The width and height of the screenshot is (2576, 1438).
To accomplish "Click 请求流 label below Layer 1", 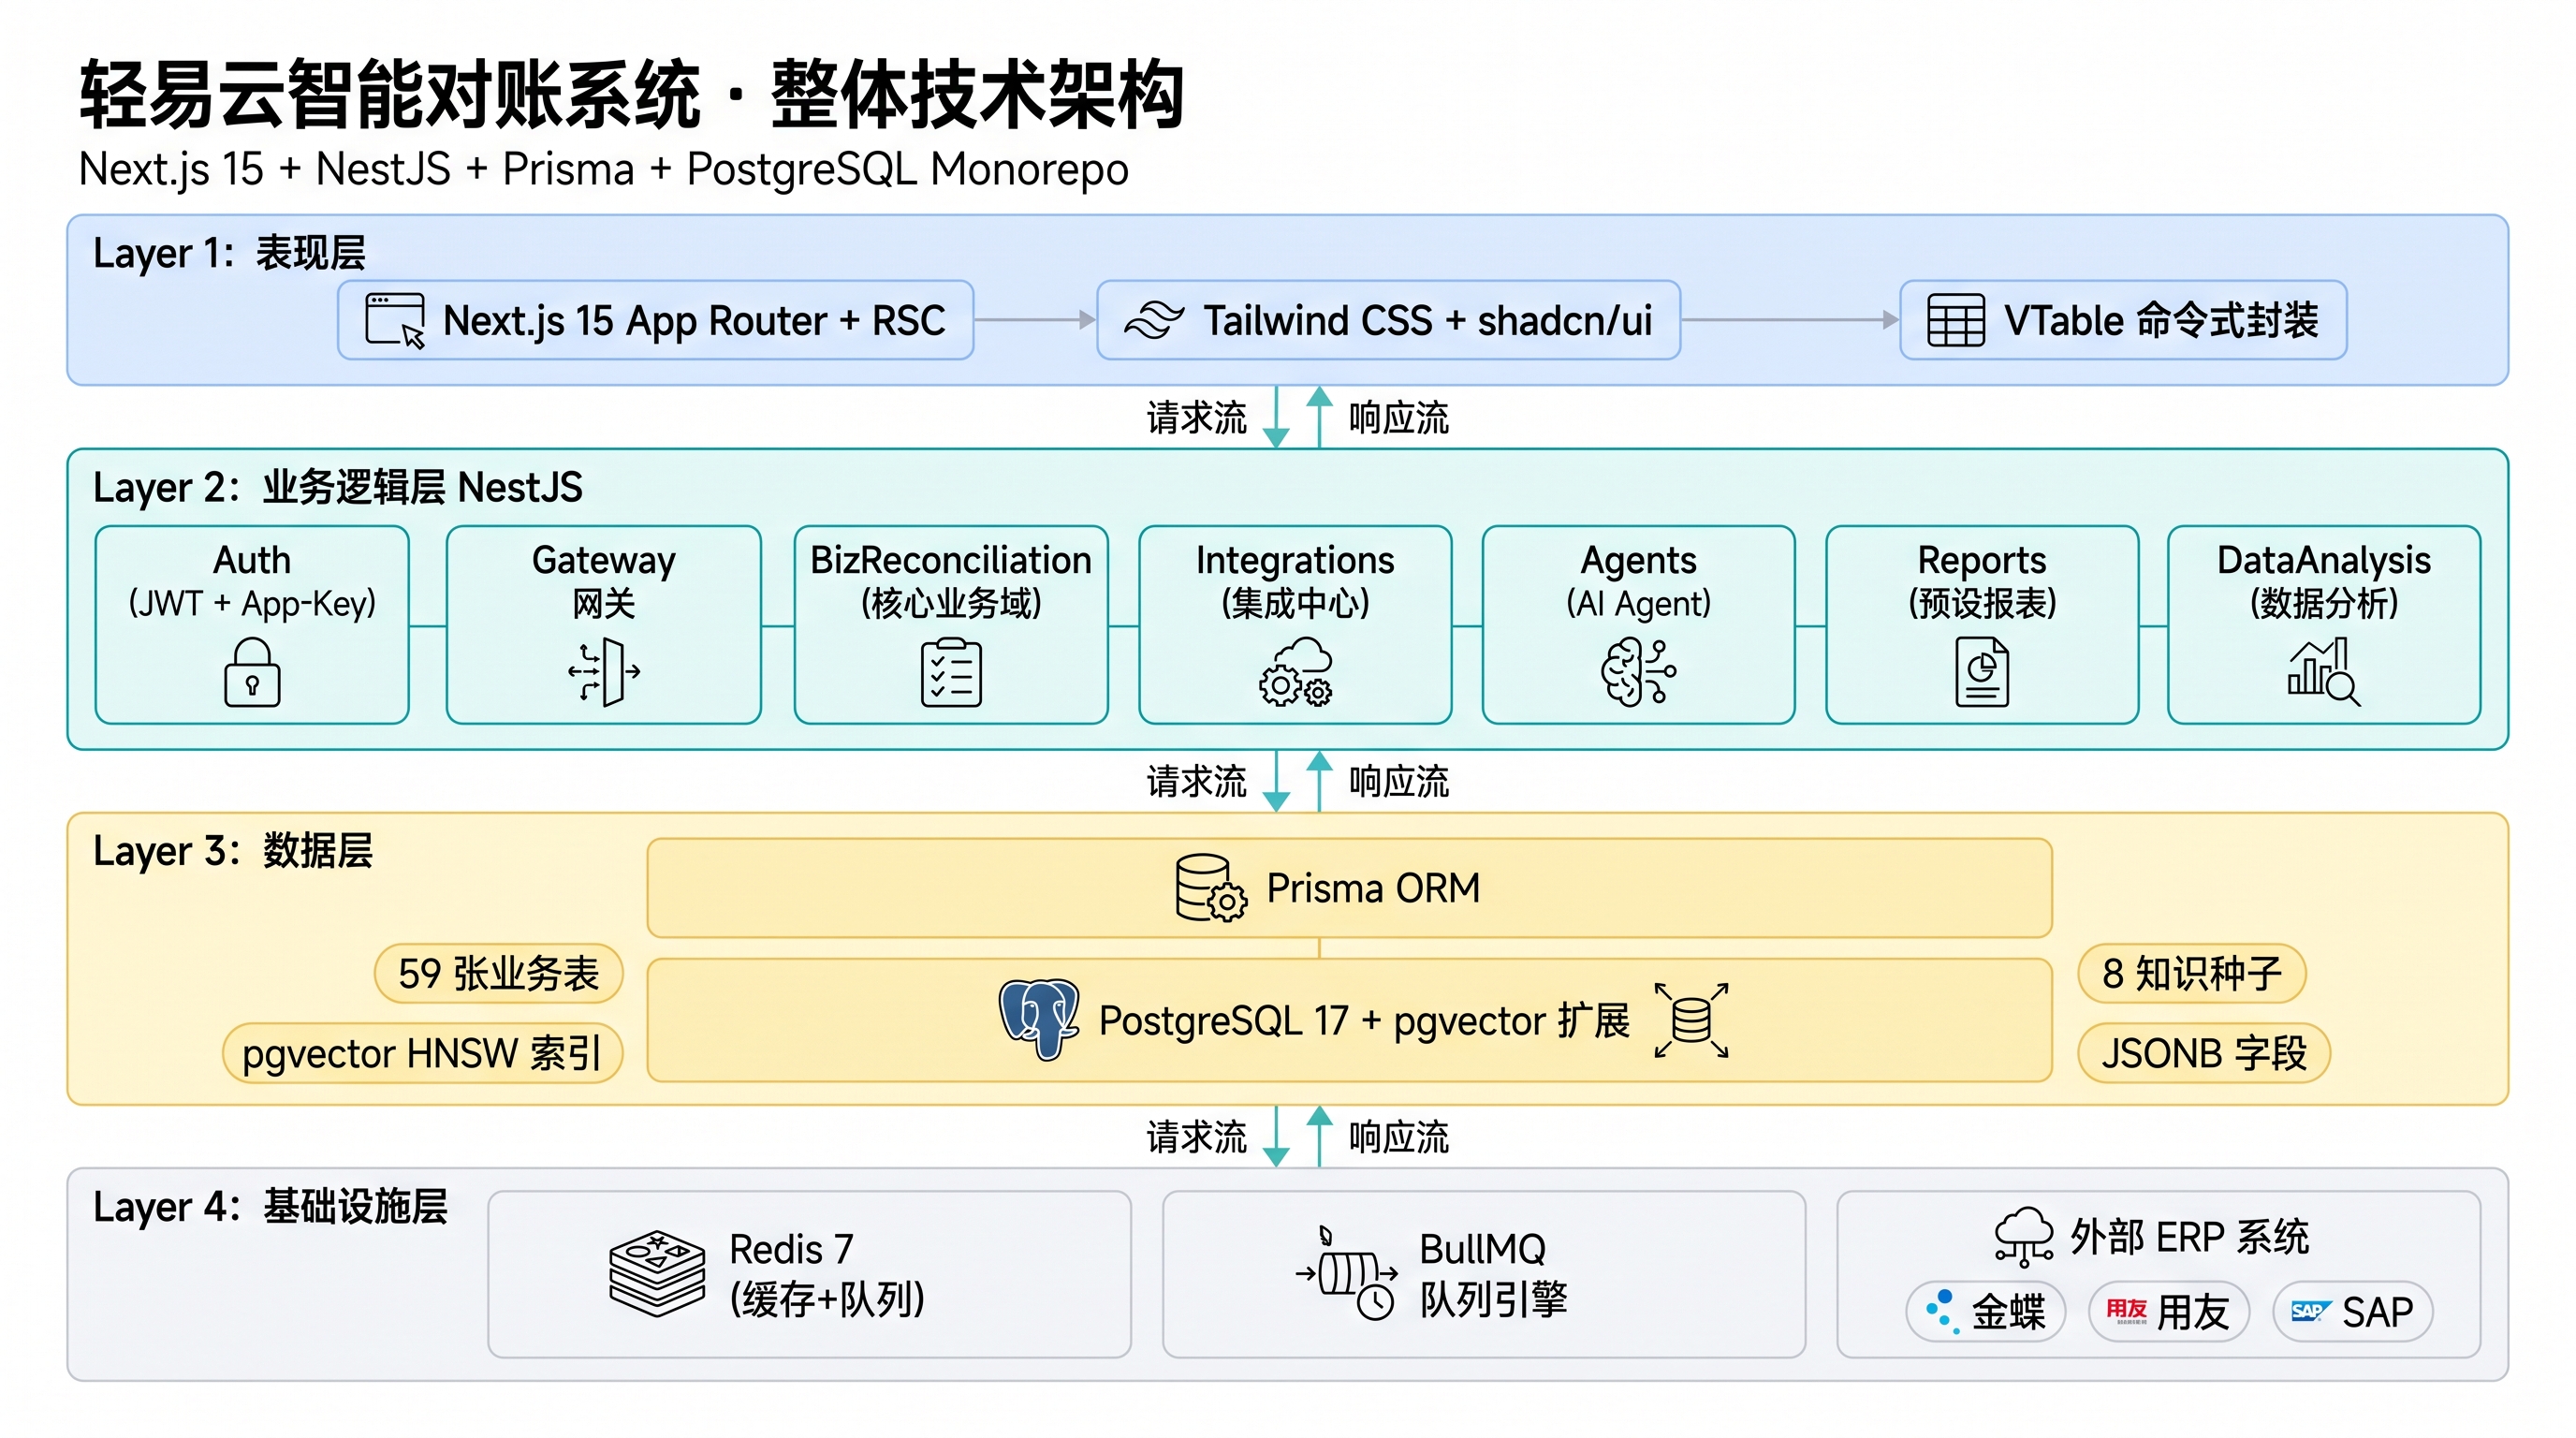I will coord(1196,417).
